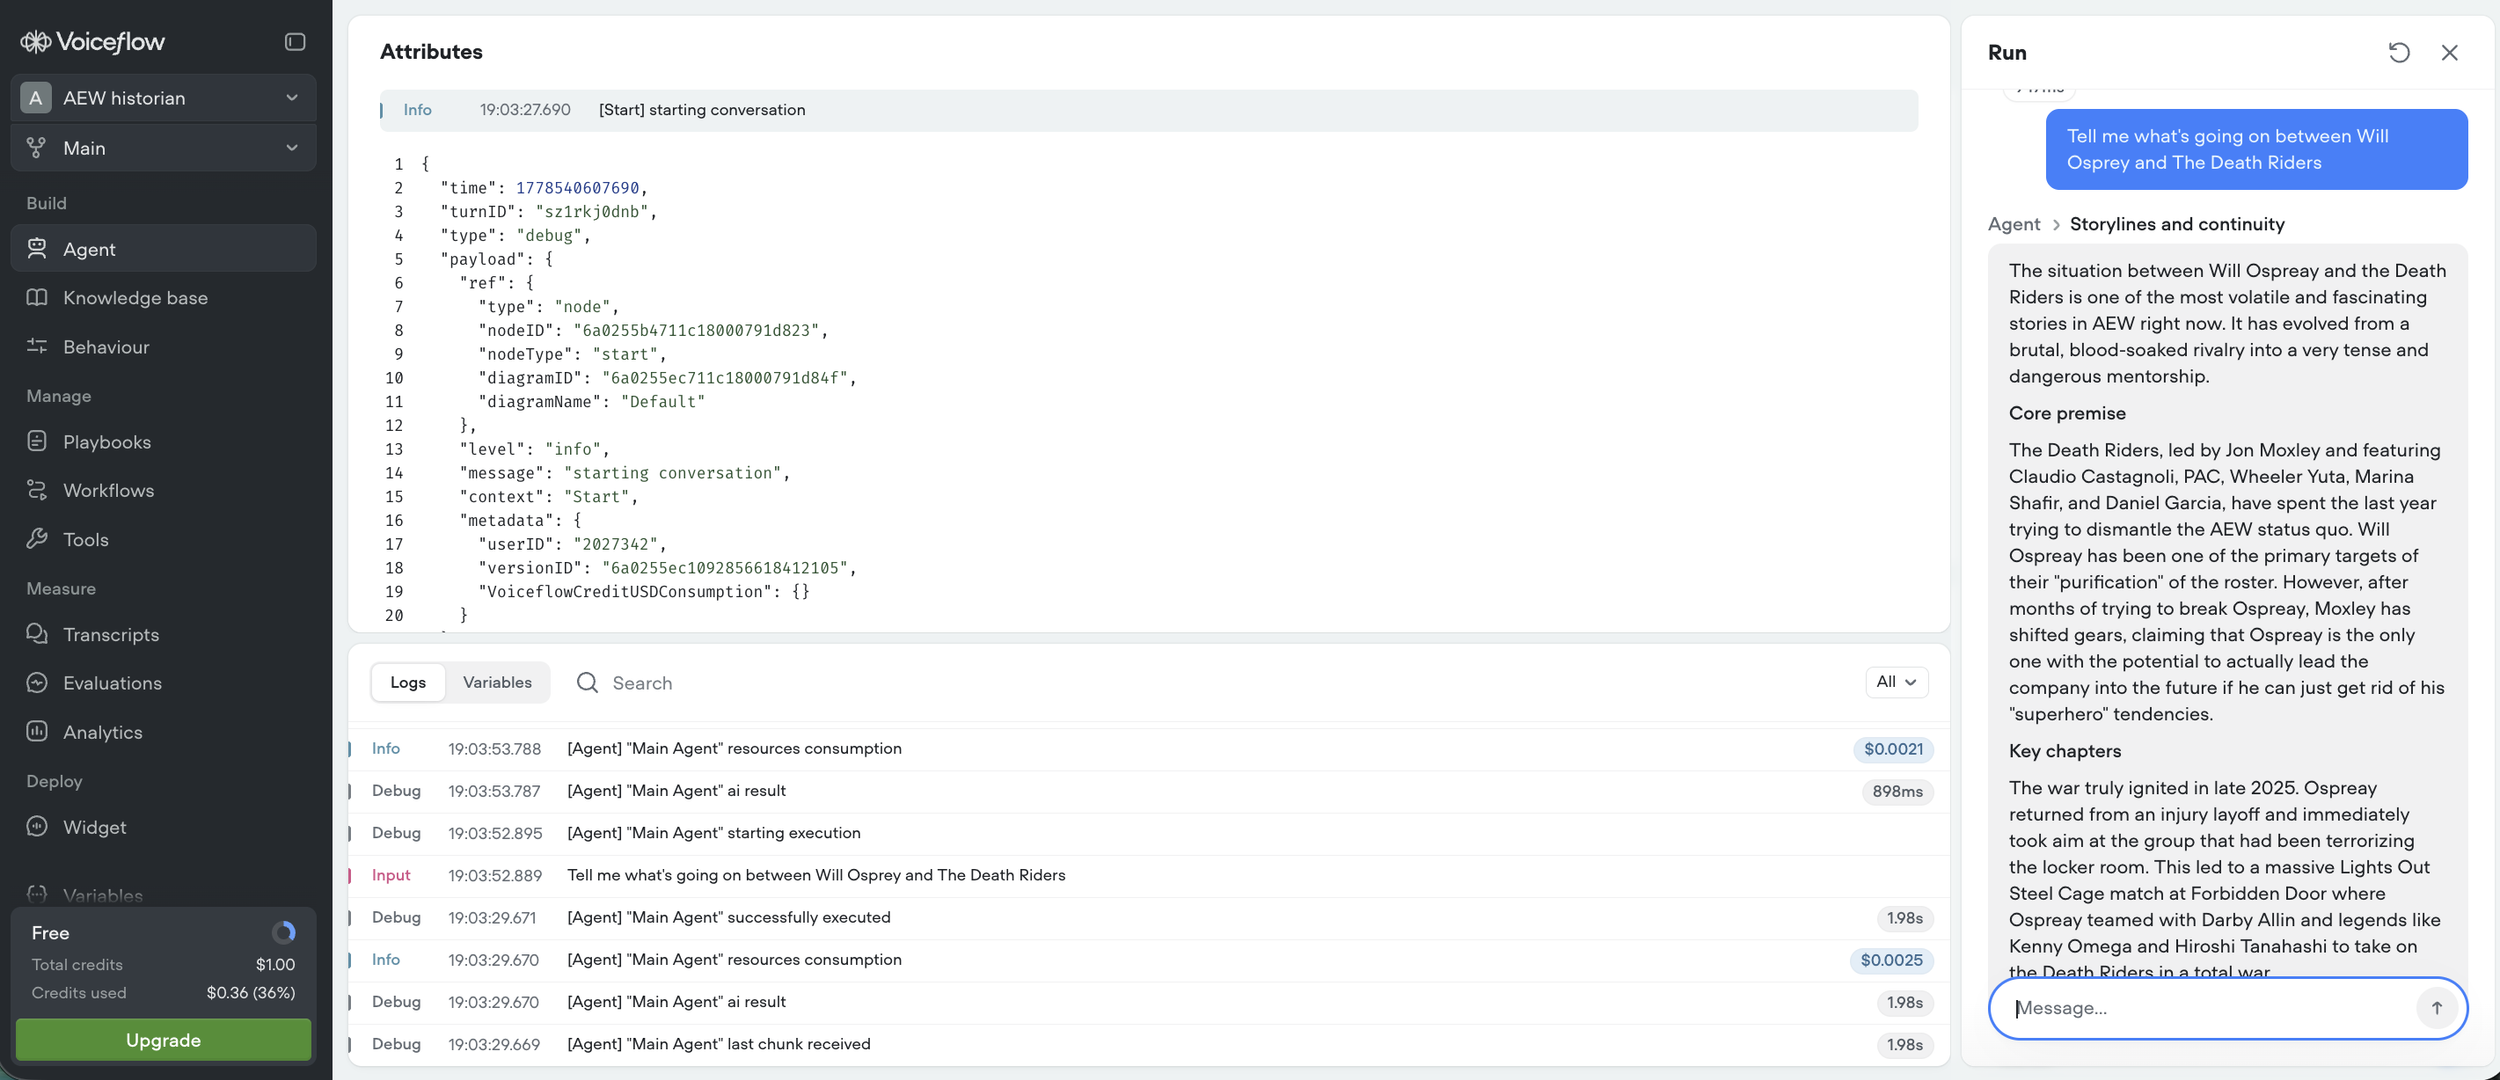Open the All log filter dropdown
This screenshot has width=2500, height=1080.
click(1896, 682)
